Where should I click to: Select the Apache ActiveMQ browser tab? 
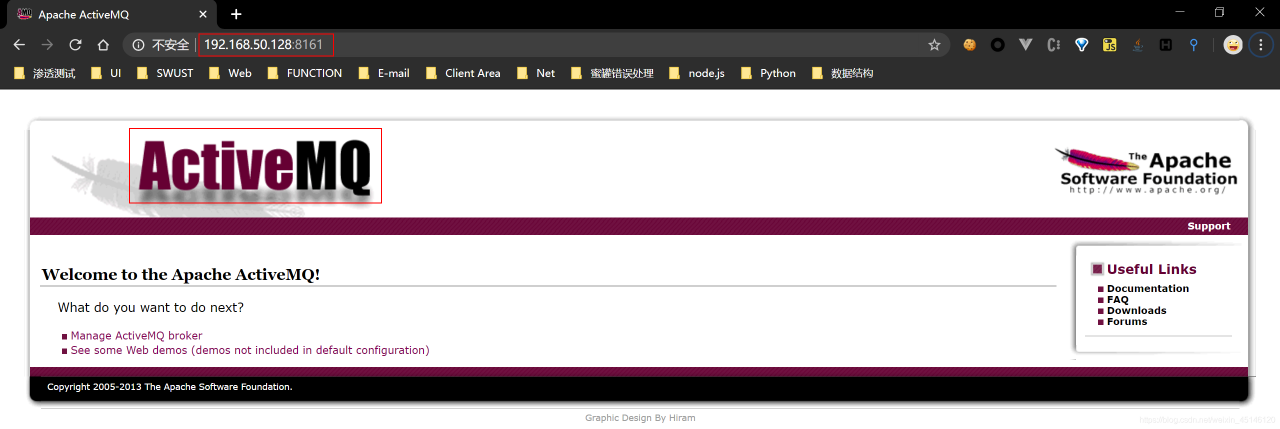click(x=112, y=15)
